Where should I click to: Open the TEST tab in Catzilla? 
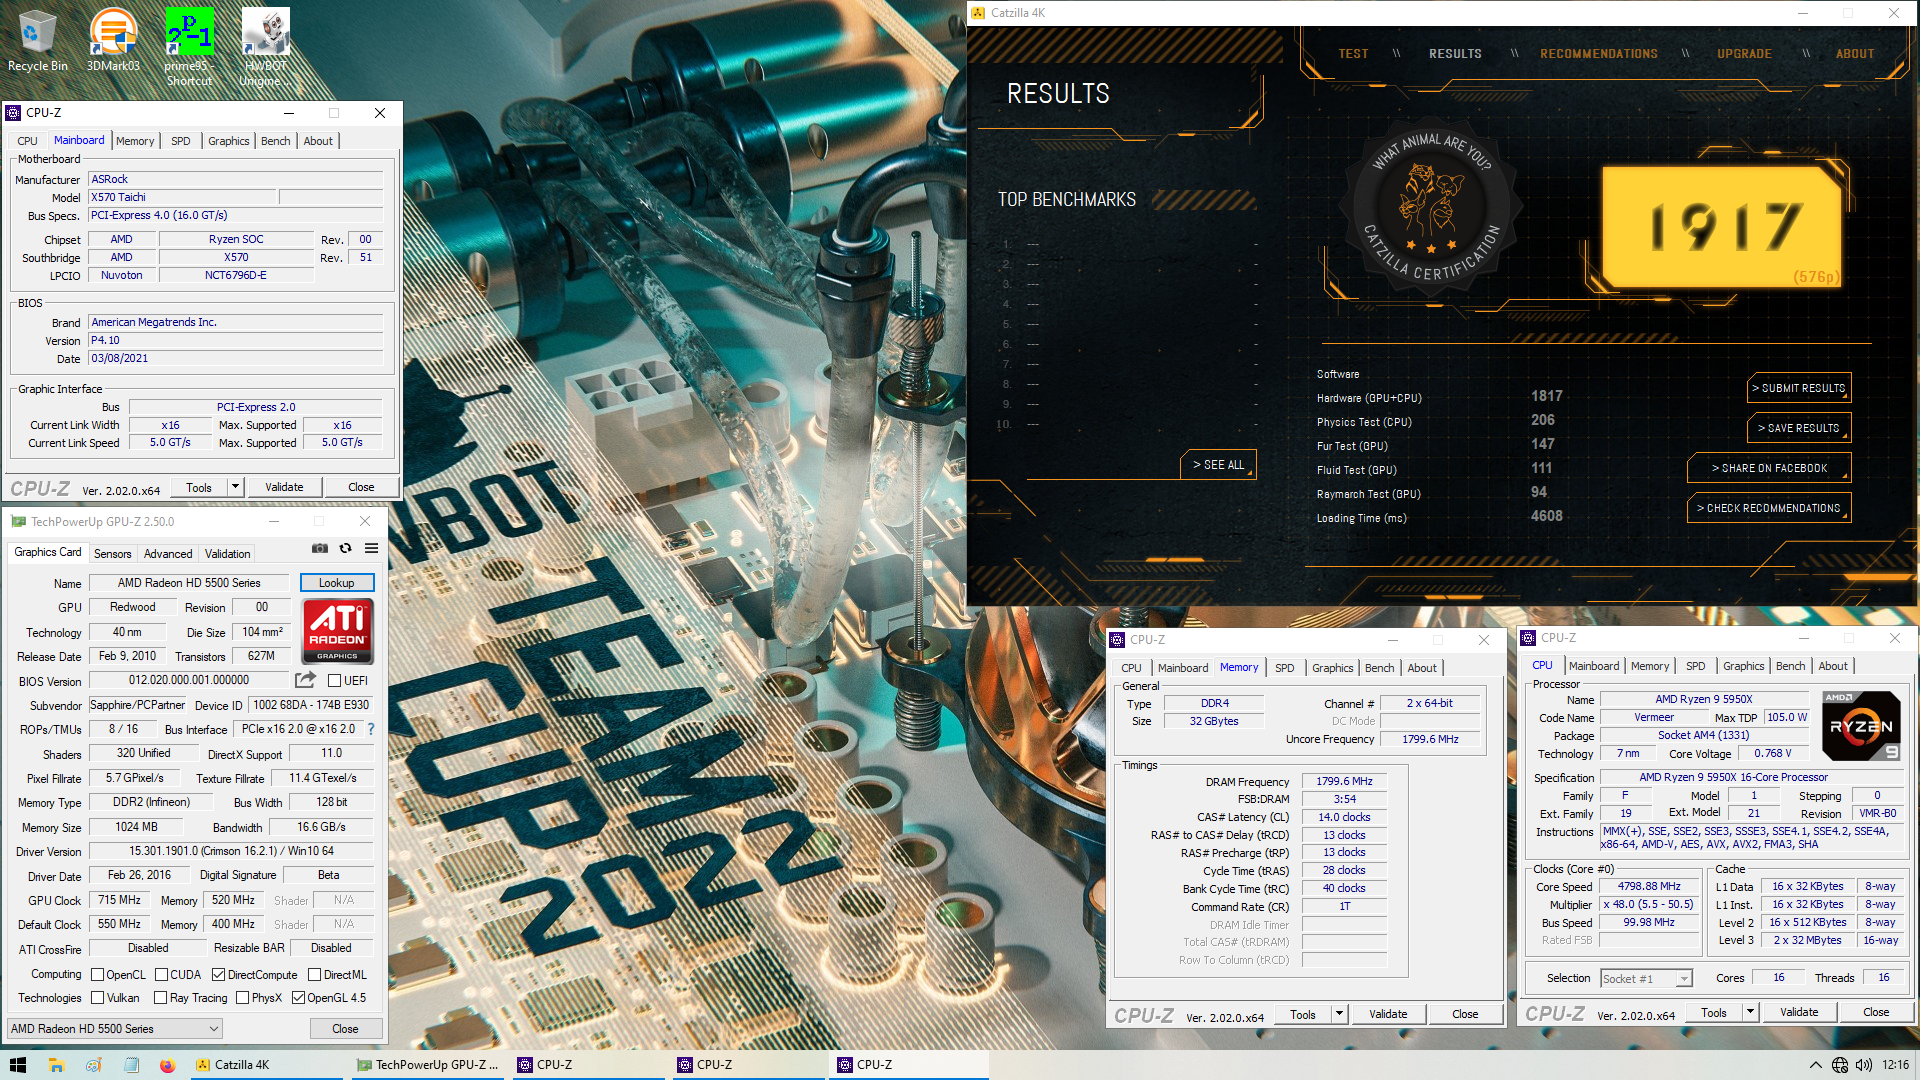(x=1353, y=54)
